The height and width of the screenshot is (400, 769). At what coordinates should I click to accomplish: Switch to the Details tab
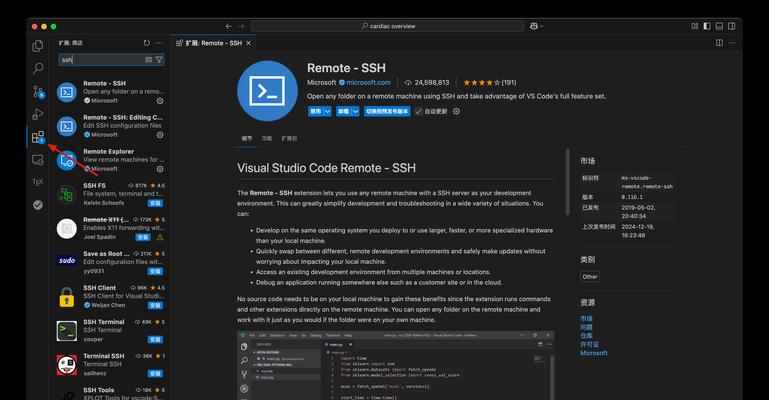pos(247,138)
